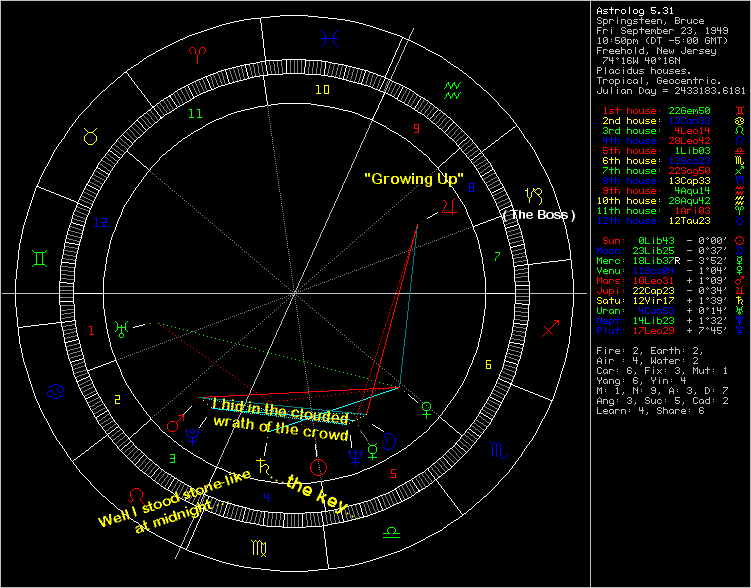This screenshot has width=751, height=588.
Task: Select the blue Pisces glyph on the wheel
Action: (330, 38)
